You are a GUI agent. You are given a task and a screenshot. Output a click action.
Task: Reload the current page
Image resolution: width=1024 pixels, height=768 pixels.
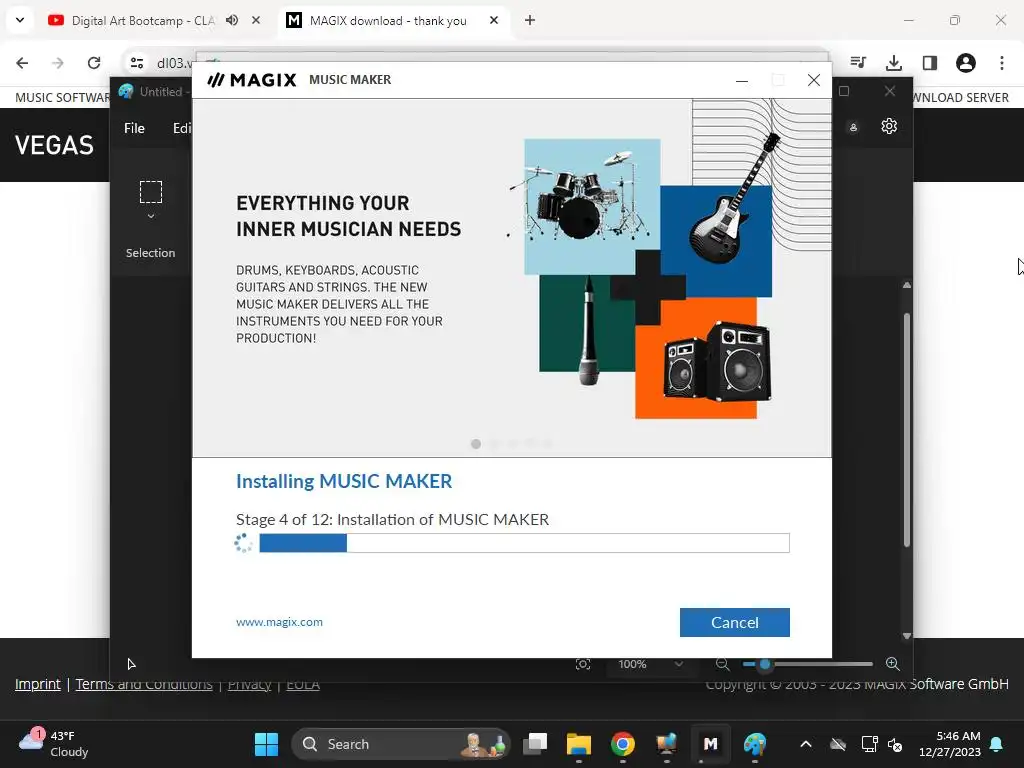click(x=94, y=63)
